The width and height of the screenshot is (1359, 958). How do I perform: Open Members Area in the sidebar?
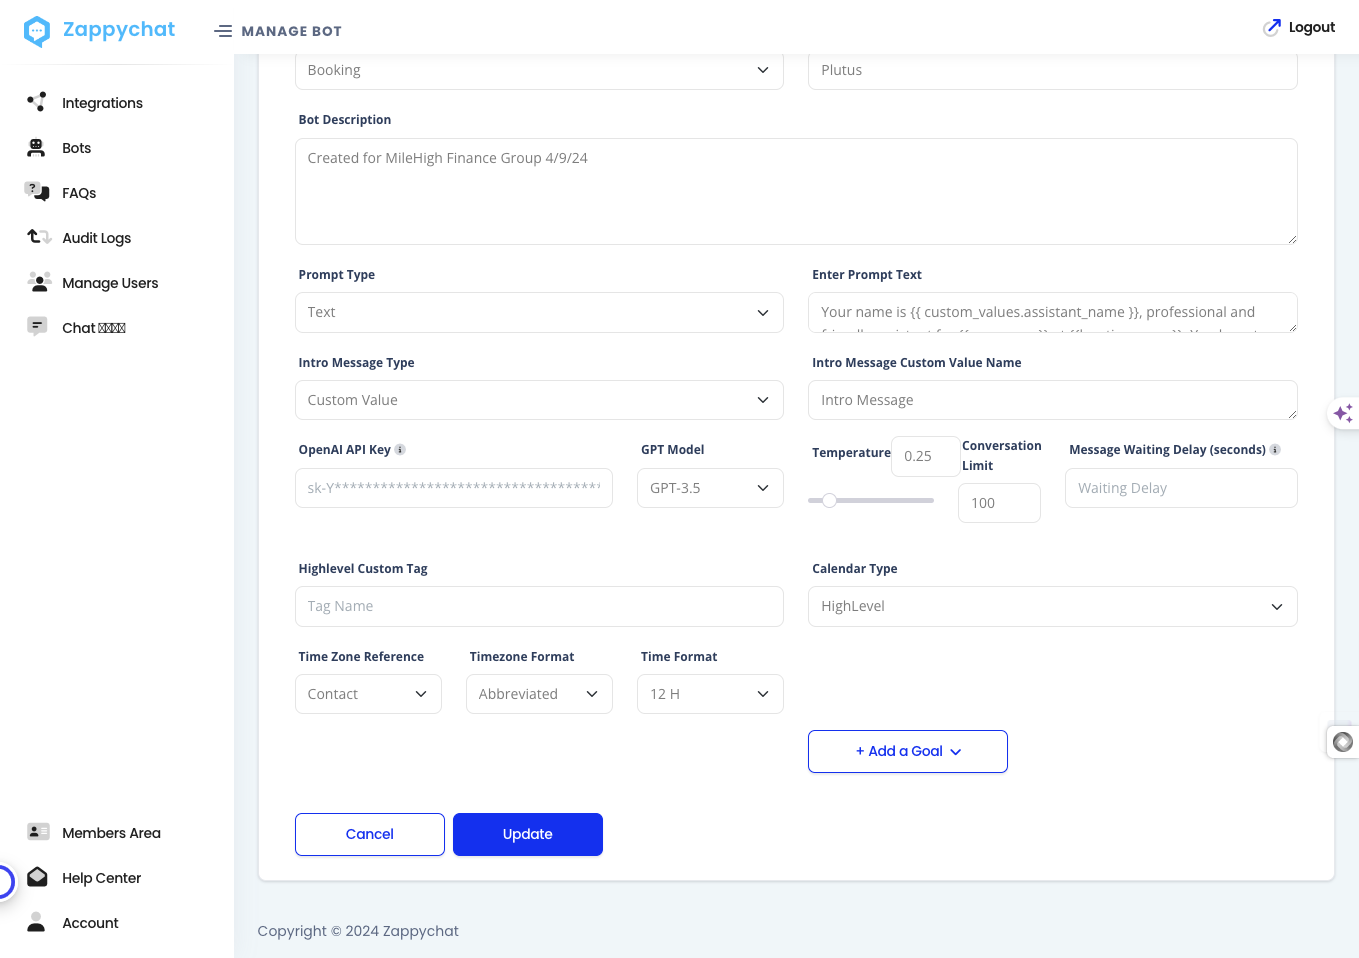coord(111,833)
